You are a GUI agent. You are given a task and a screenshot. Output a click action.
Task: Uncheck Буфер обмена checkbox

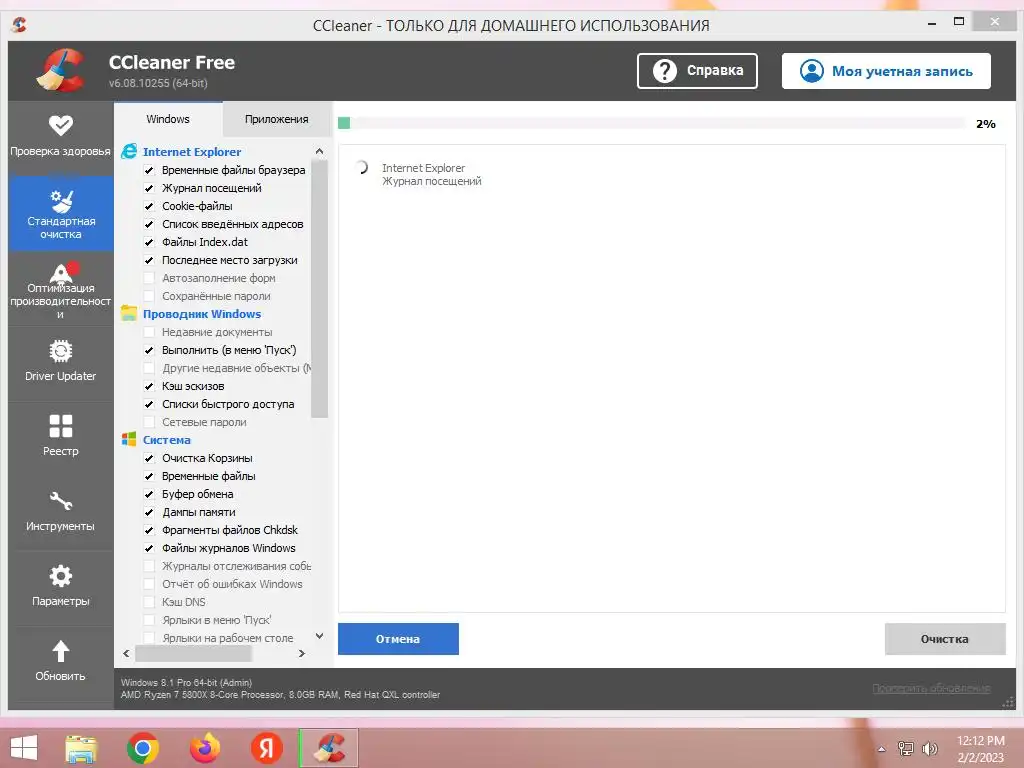149,494
